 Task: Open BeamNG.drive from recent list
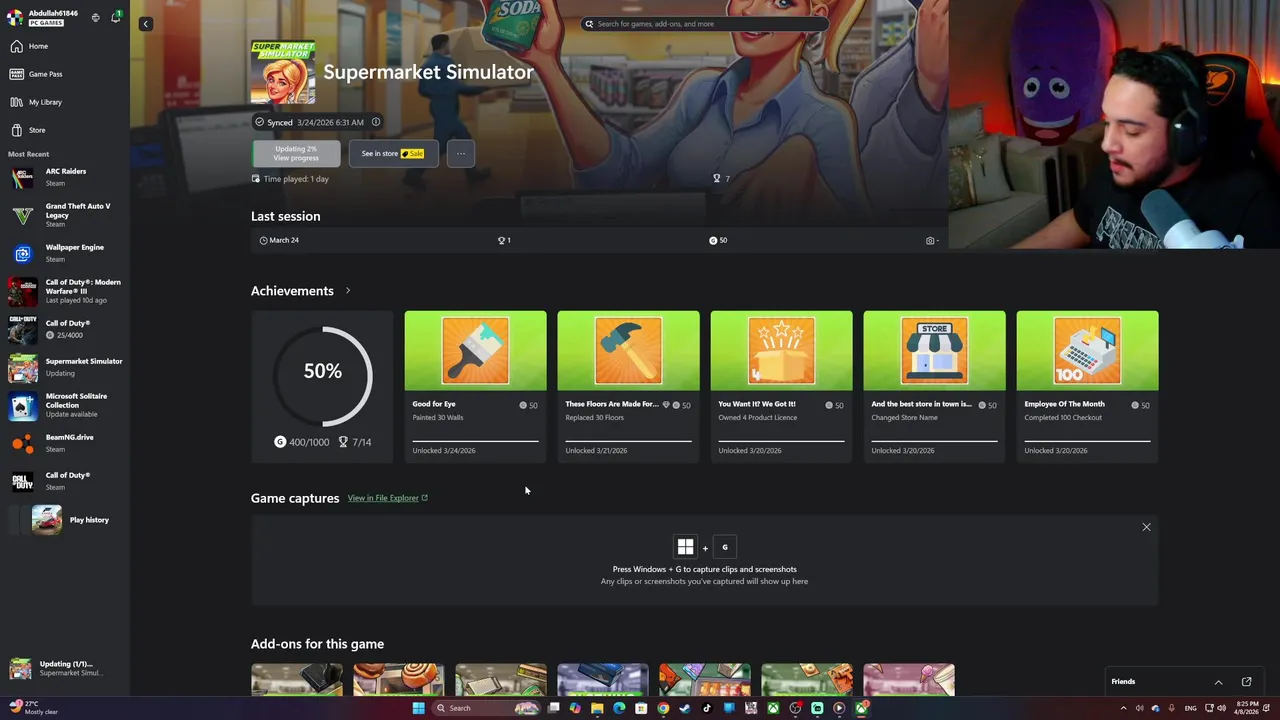coord(65,443)
